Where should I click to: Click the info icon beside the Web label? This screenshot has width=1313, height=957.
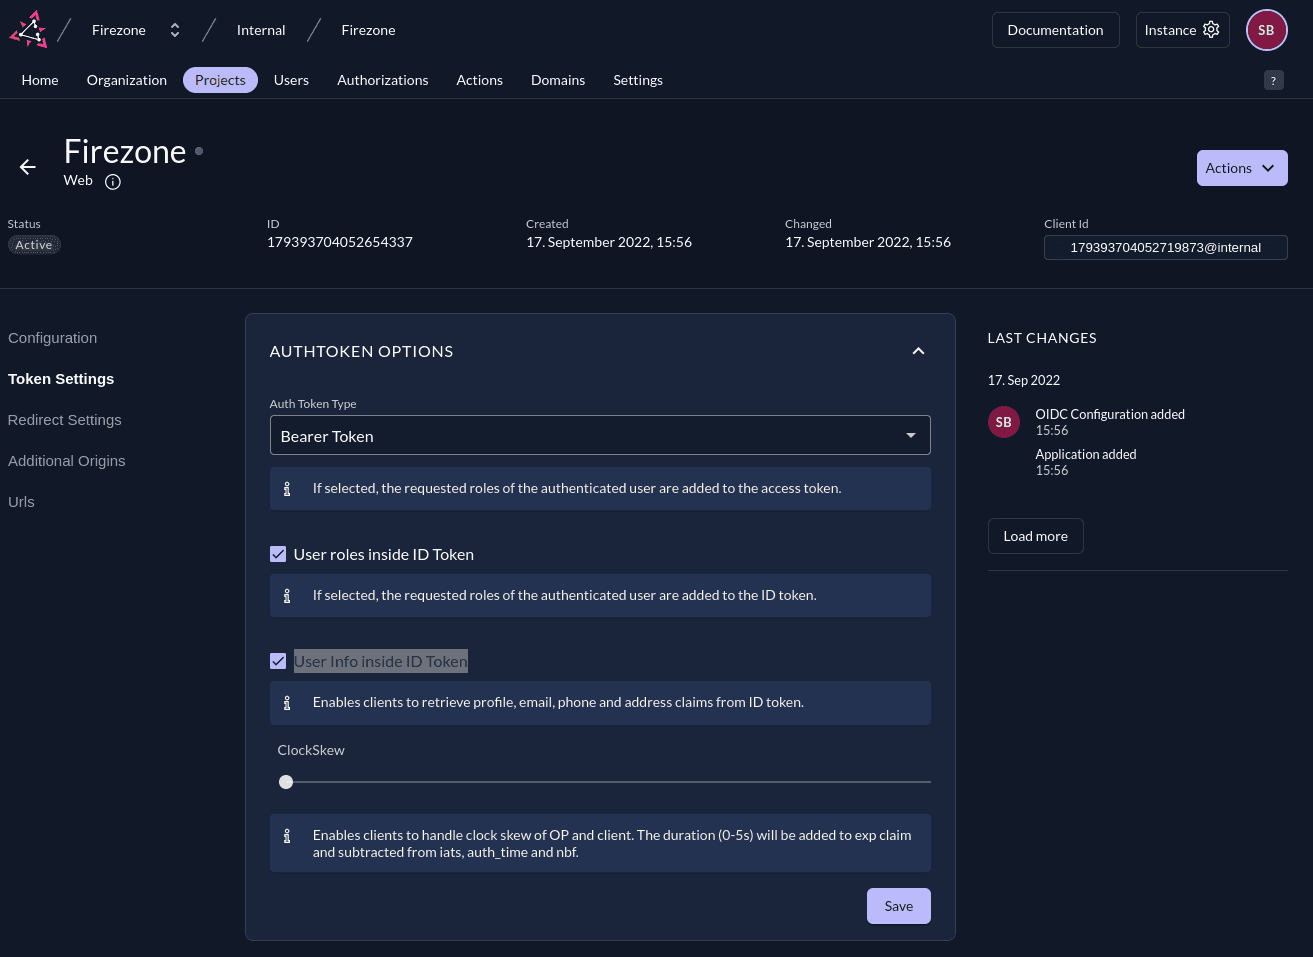(x=112, y=182)
